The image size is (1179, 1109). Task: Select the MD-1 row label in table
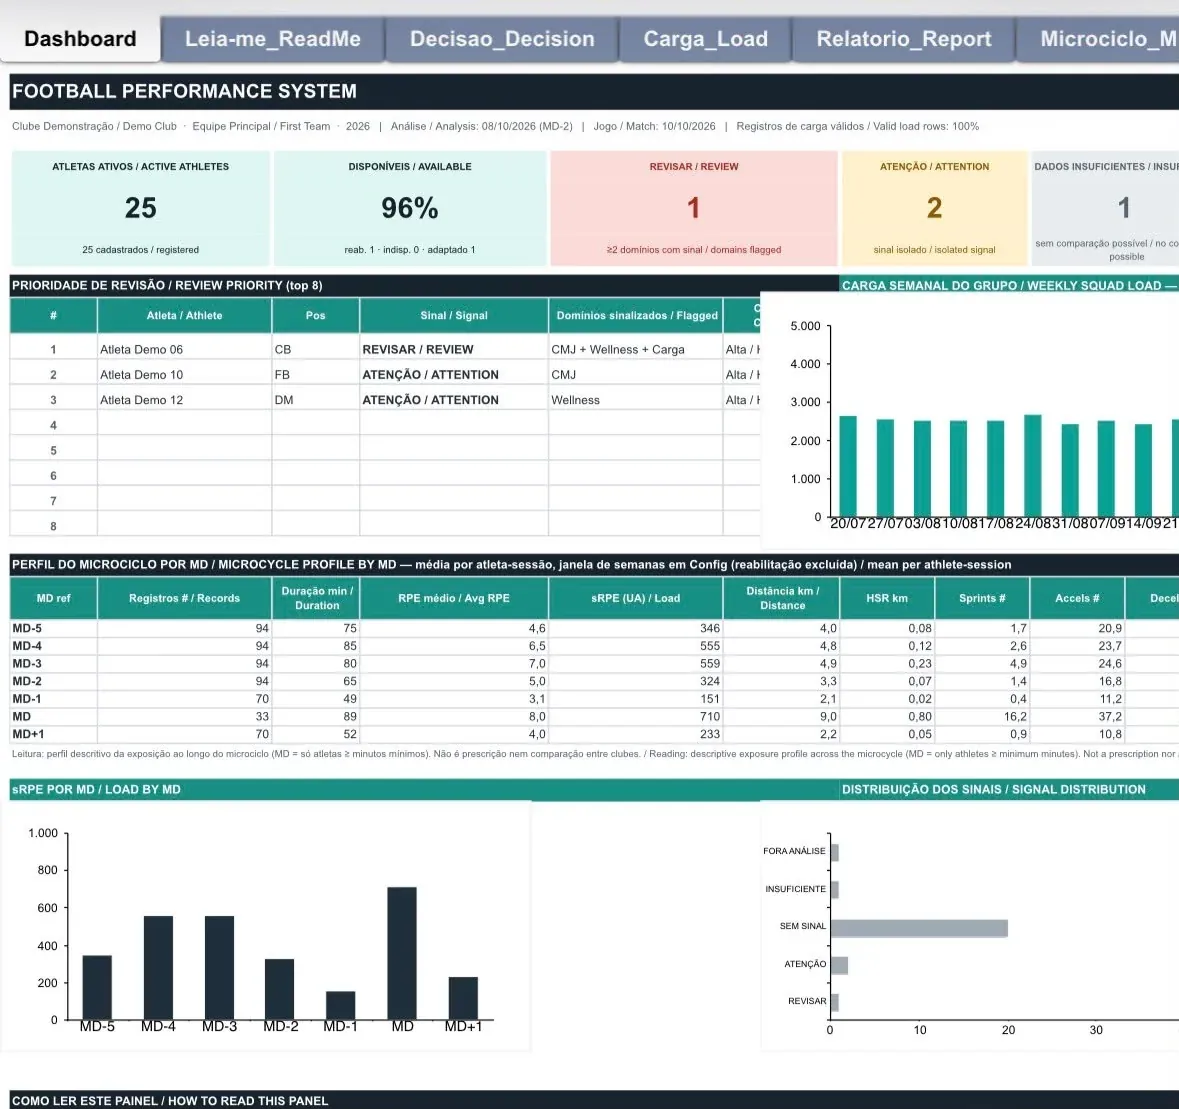(x=53, y=698)
